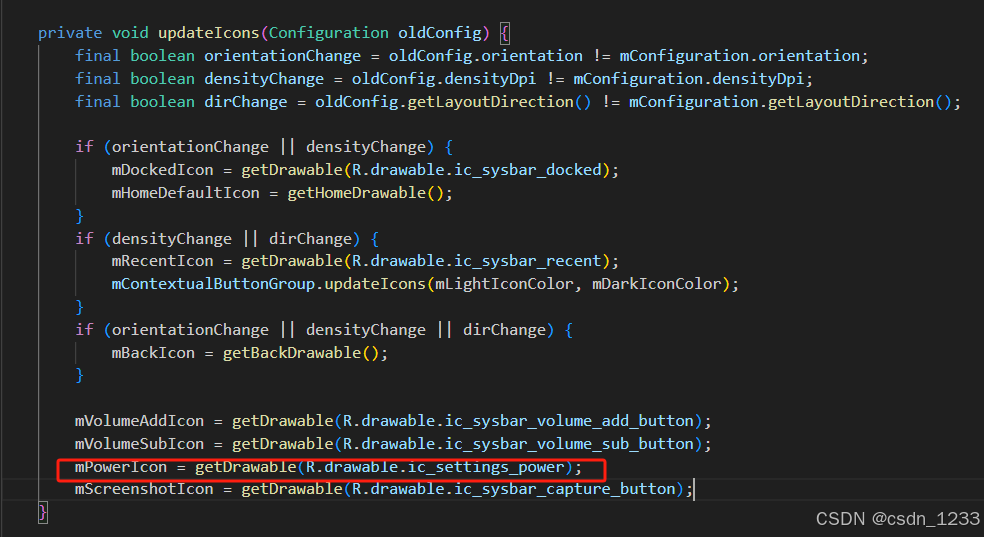This screenshot has width=984, height=537.
Task: Select the 'mBackIcon' variable
Action: [152, 353]
